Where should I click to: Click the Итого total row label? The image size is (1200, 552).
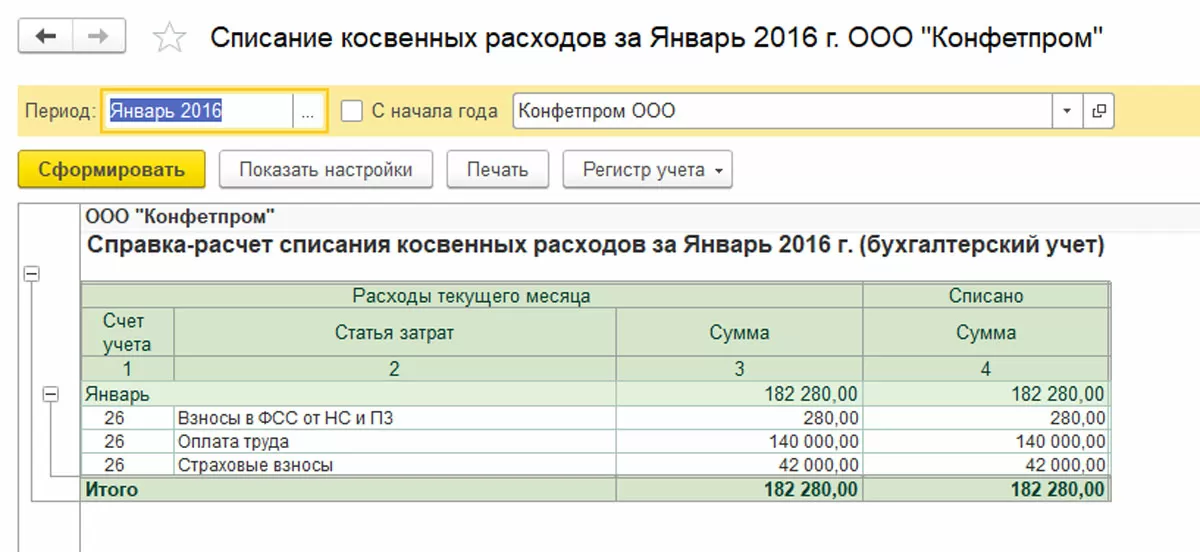[112, 490]
